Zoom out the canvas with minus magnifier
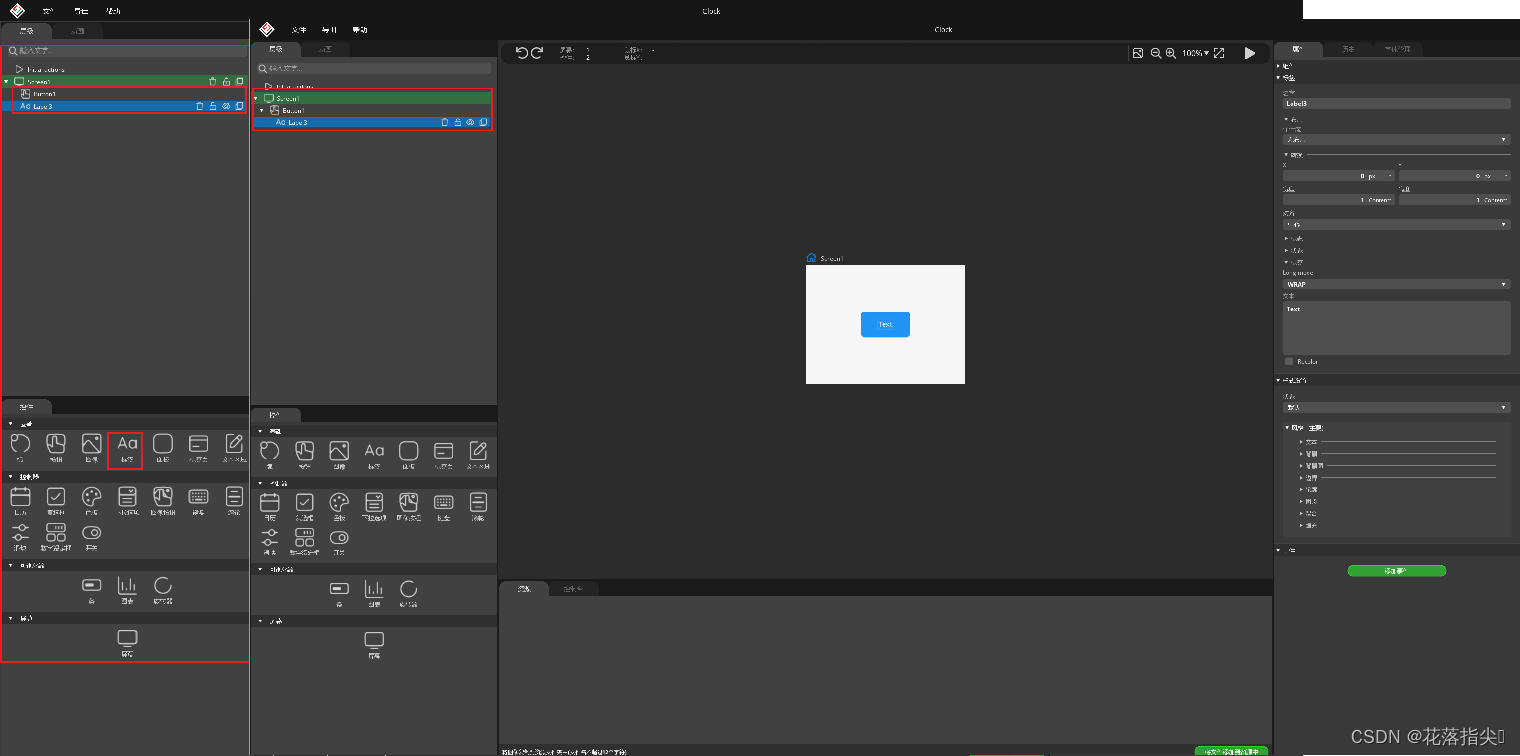This screenshot has width=1520, height=756. point(1156,53)
